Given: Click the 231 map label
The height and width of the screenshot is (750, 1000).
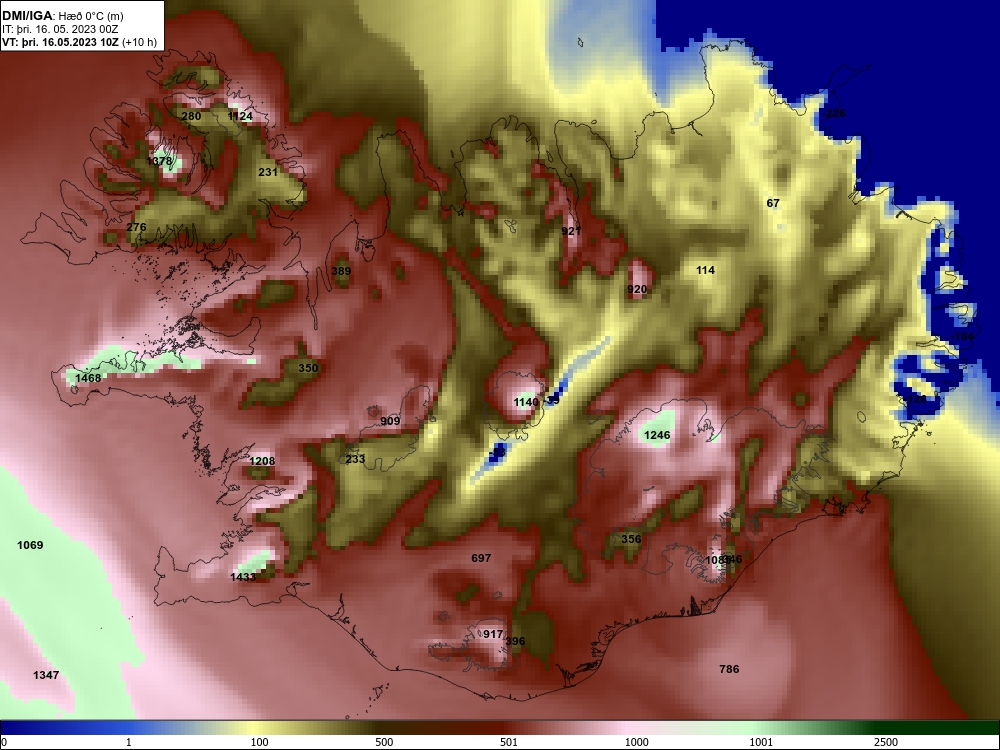Looking at the screenshot, I should click(268, 172).
